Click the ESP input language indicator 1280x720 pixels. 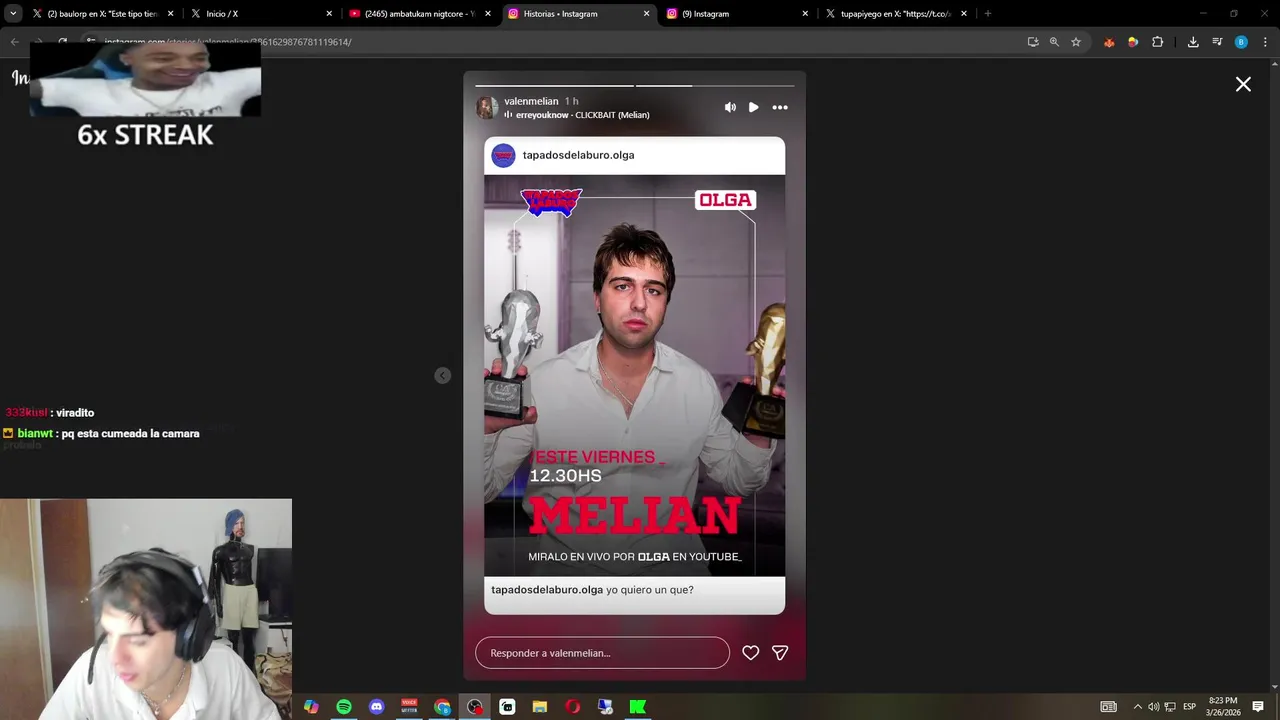tap(1190, 707)
